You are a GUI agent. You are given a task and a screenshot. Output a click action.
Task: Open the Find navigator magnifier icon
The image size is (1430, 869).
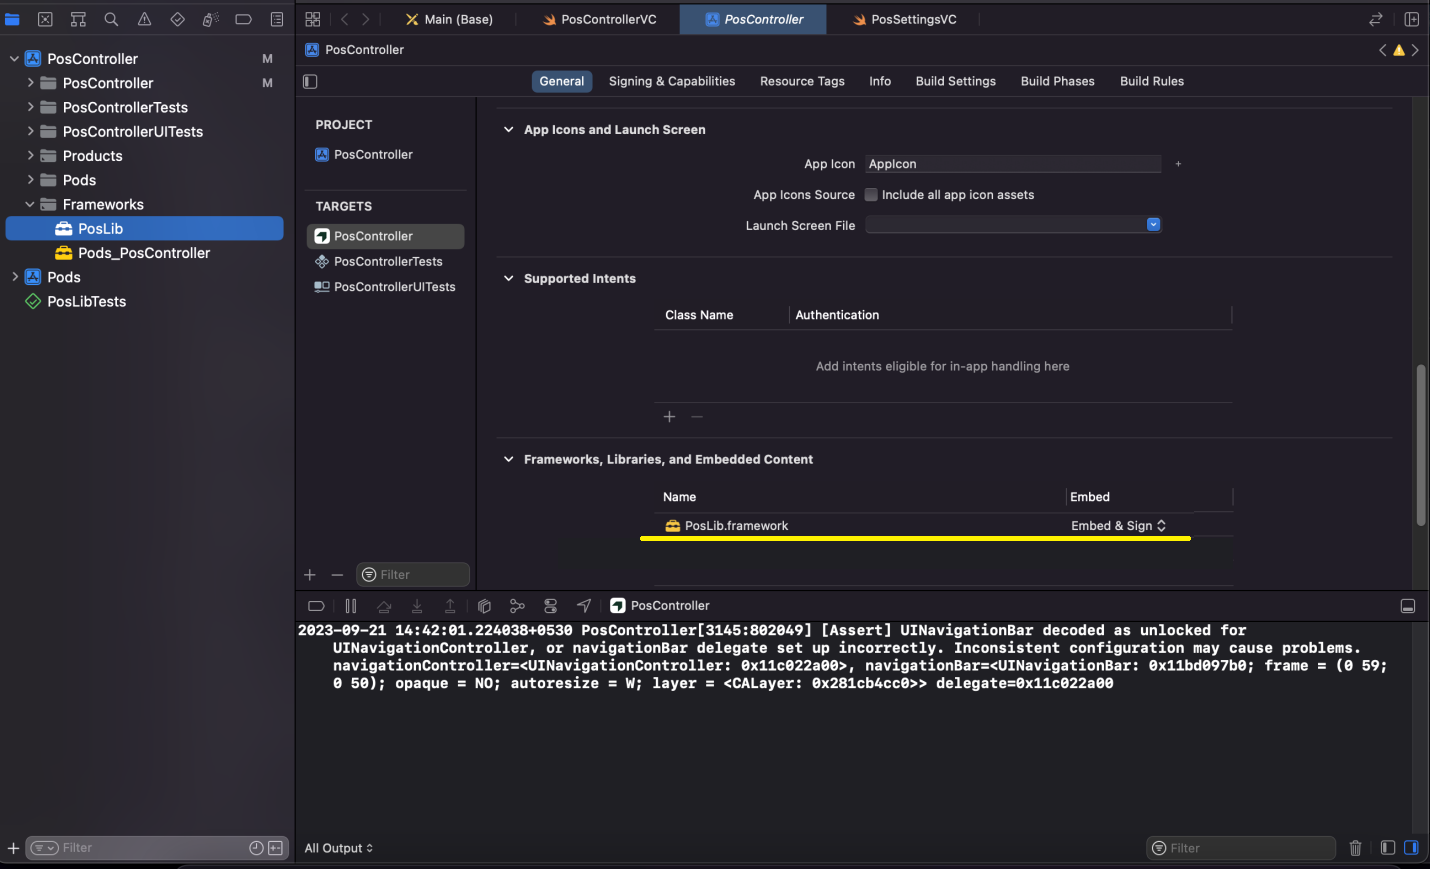(x=111, y=19)
